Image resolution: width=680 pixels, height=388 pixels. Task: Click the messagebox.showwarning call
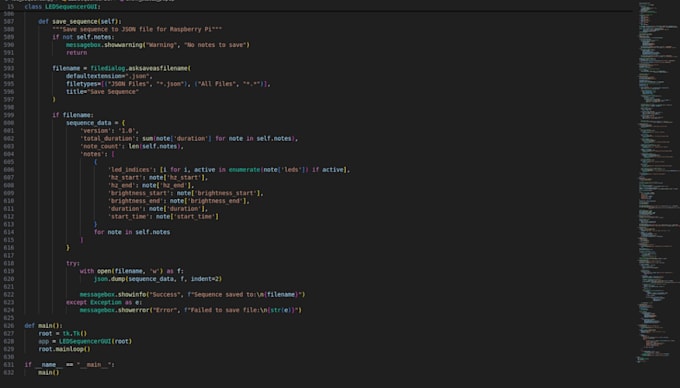[158, 45]
